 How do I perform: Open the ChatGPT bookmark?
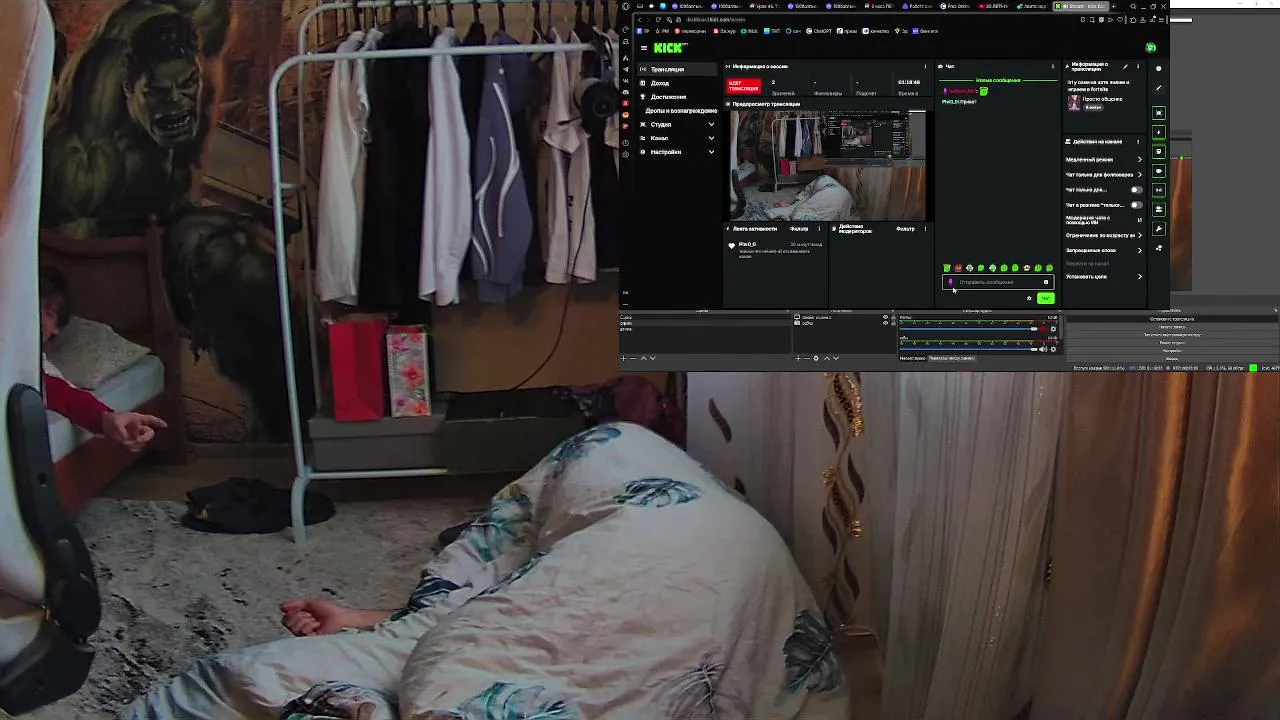tap(821, 31)
